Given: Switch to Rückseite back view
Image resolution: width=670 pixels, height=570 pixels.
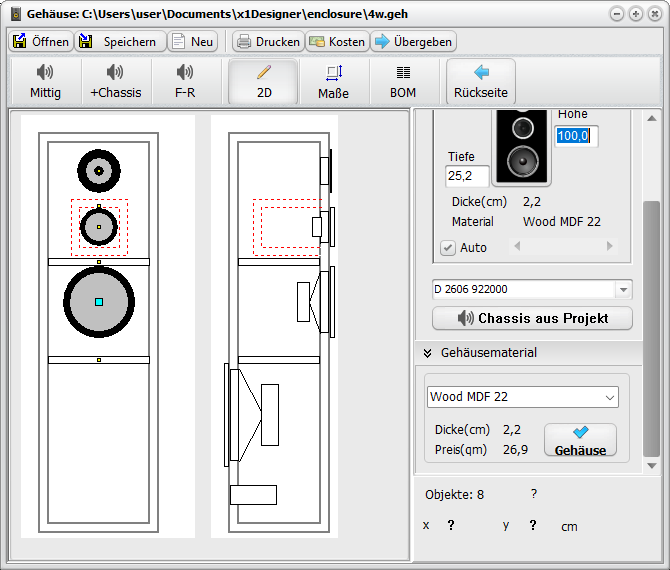Looking at the screenshot, I should point(481,81).
